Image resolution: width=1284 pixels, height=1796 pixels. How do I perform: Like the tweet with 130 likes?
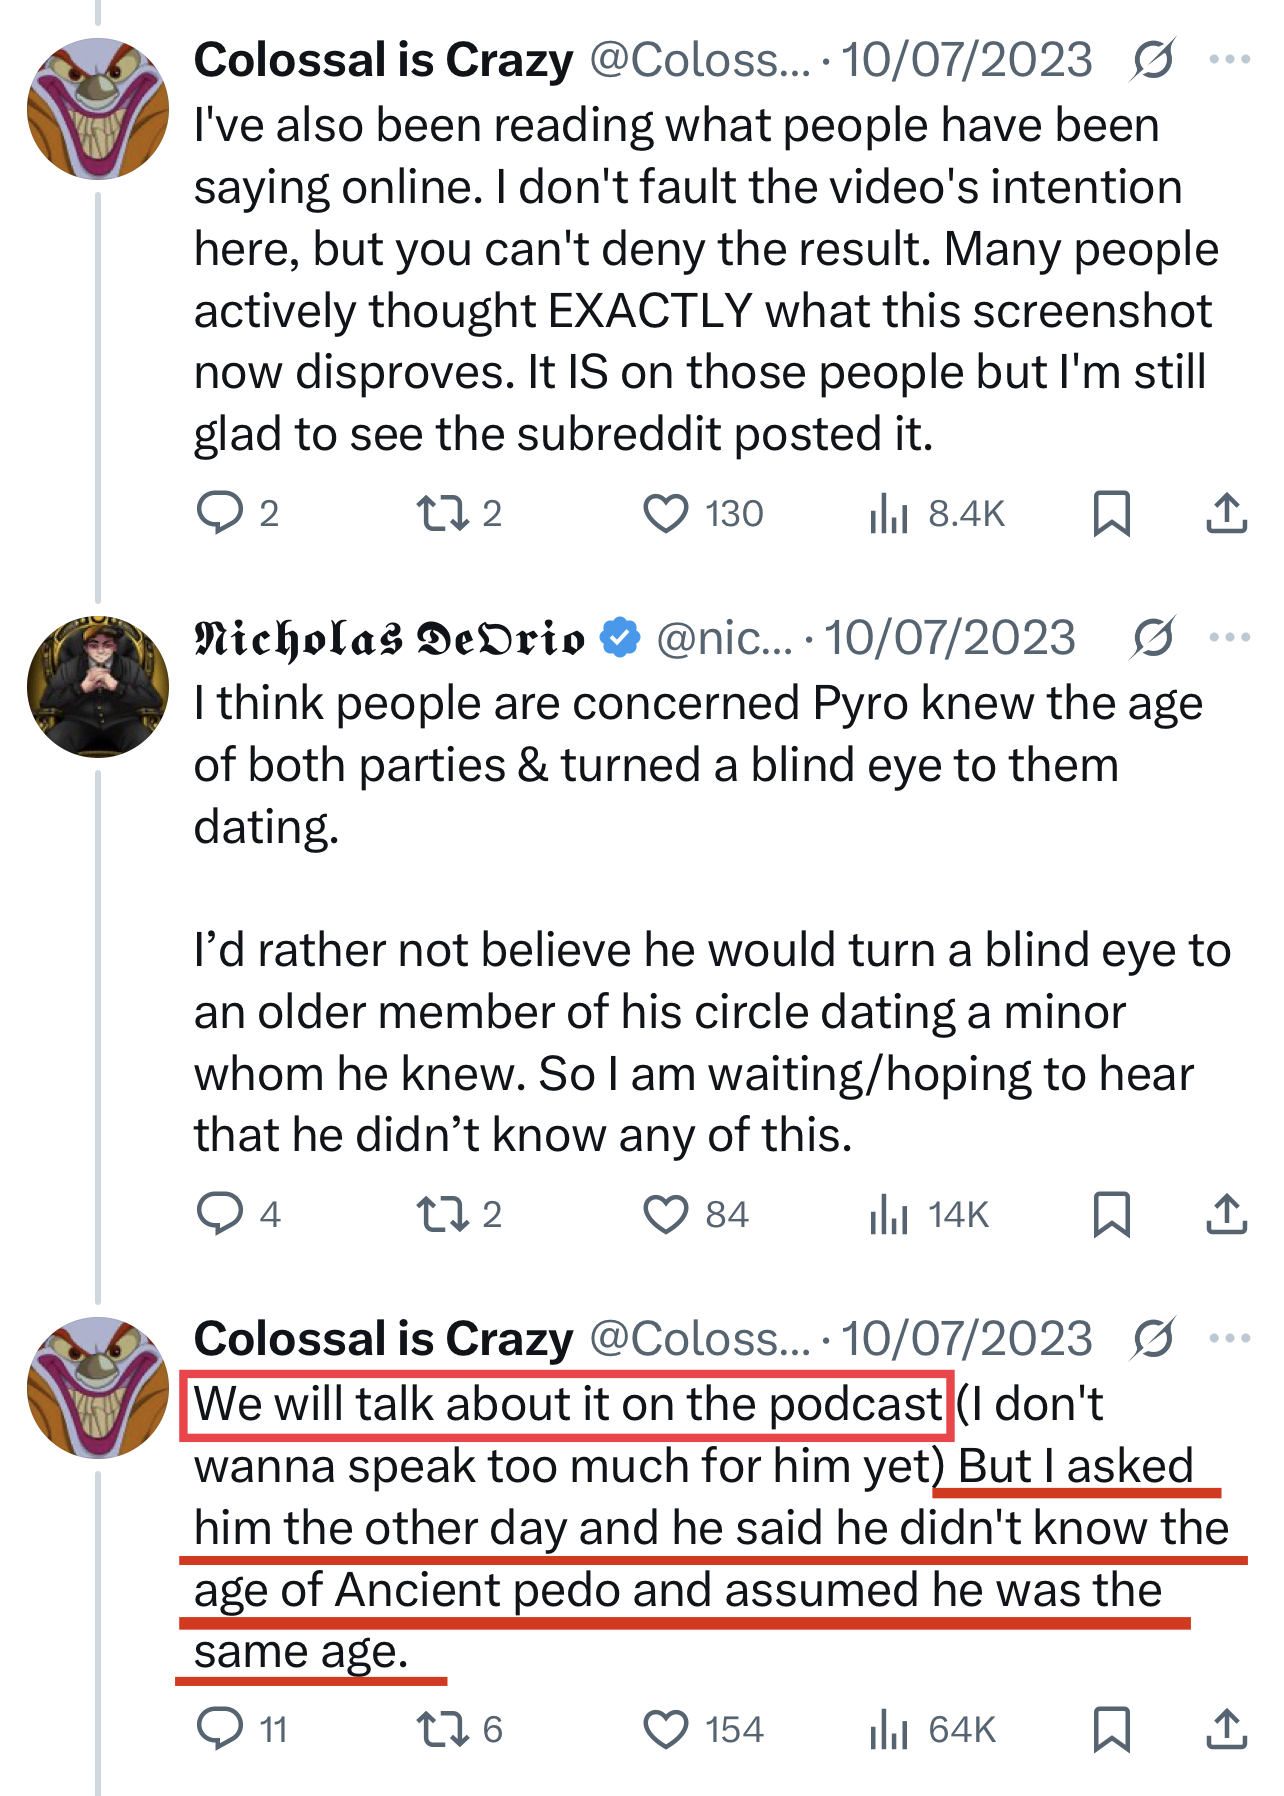click(665, 513)
